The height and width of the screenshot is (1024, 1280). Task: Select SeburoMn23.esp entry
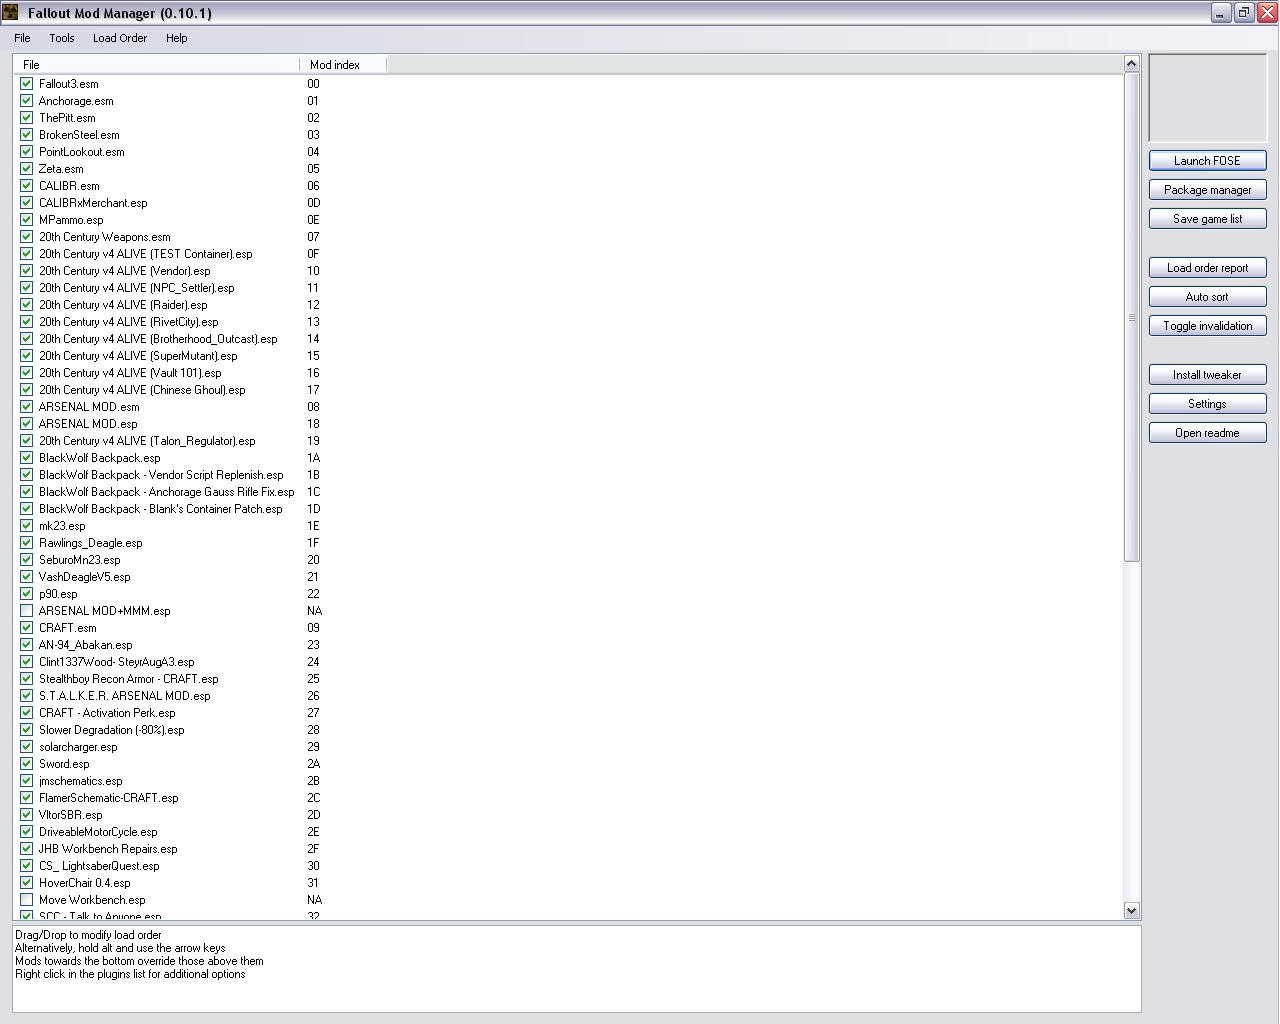(80, 560)
